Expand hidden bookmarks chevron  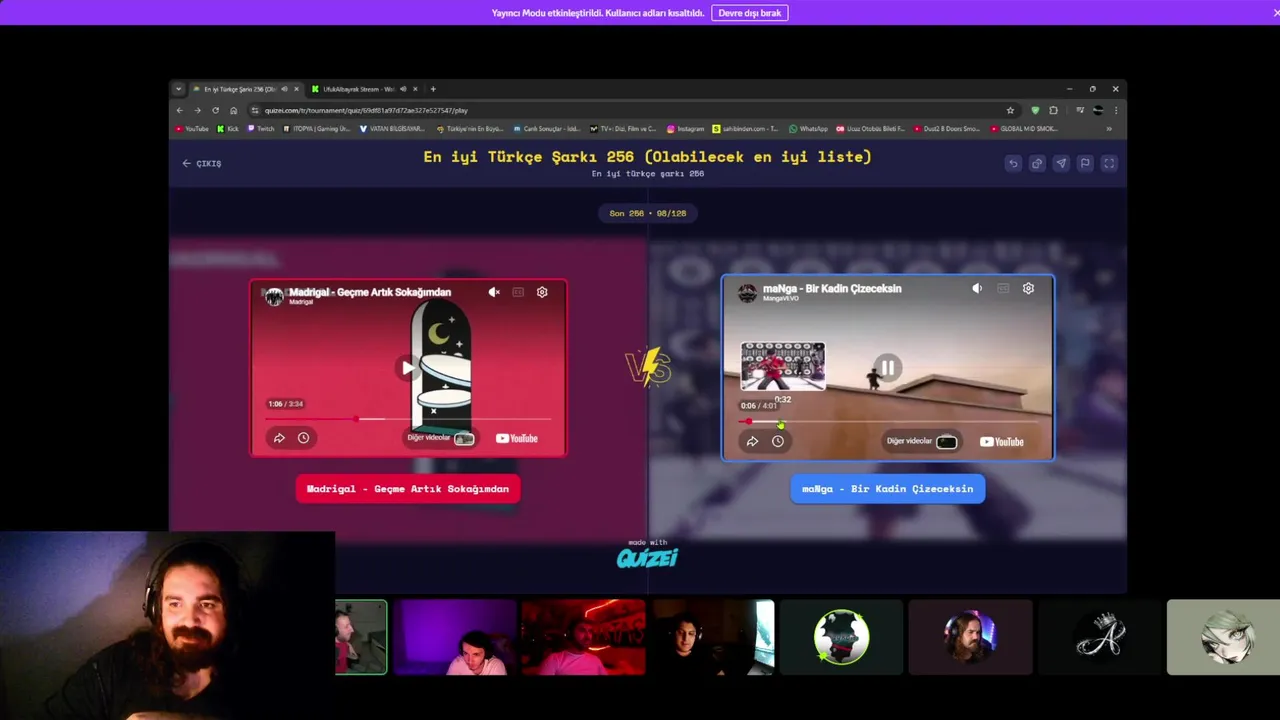click(x=1109, y=129)
